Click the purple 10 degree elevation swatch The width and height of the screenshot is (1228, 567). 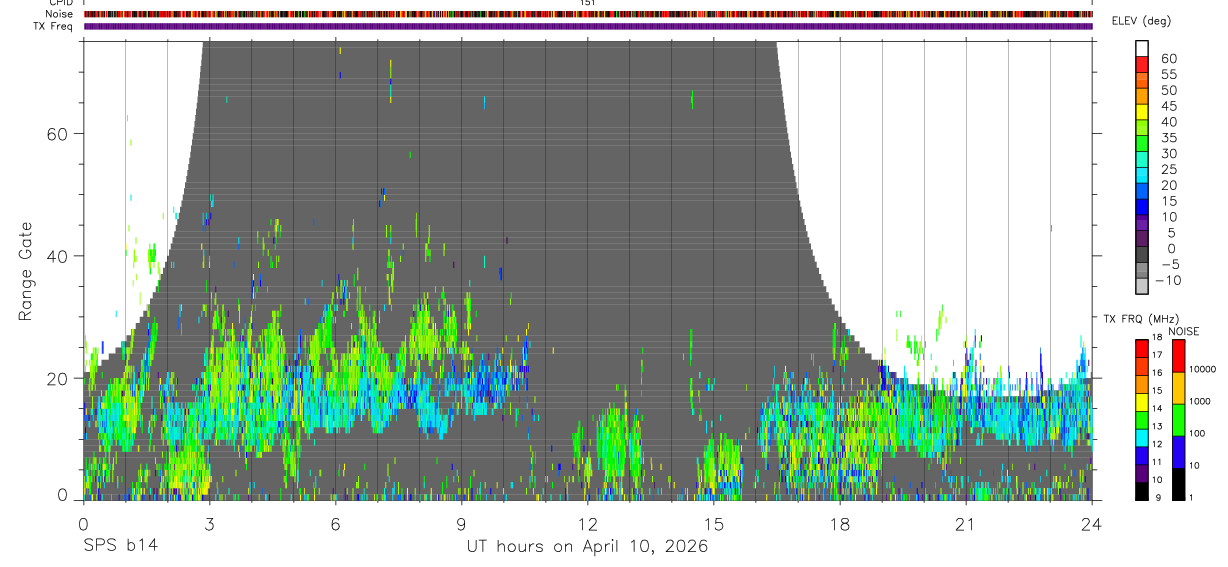point(1142,222)
